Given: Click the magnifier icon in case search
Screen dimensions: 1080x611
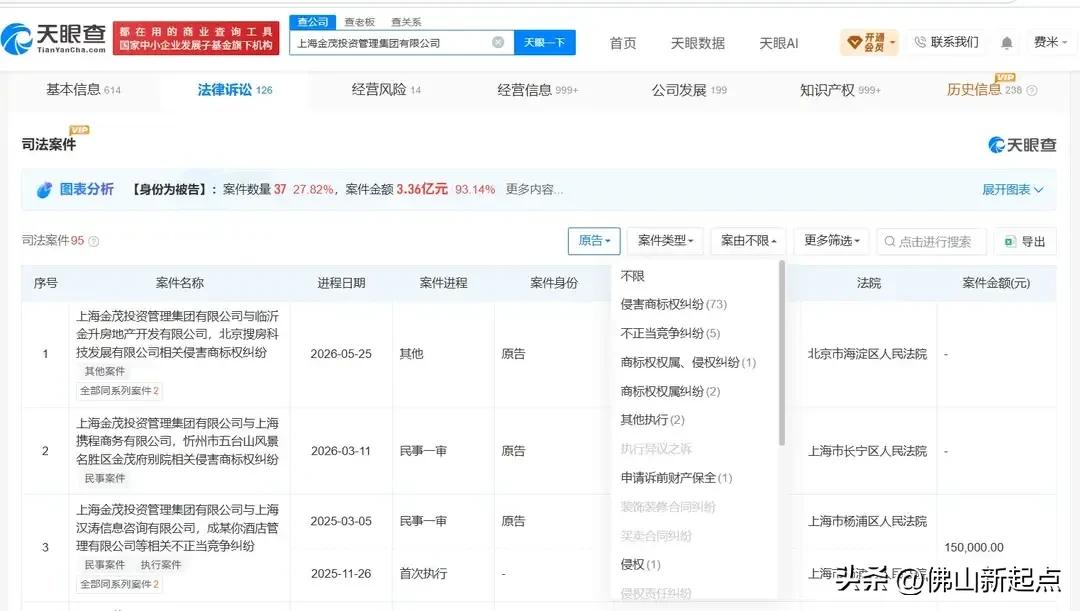Looking at the screenshot, I should coord(890,241).
